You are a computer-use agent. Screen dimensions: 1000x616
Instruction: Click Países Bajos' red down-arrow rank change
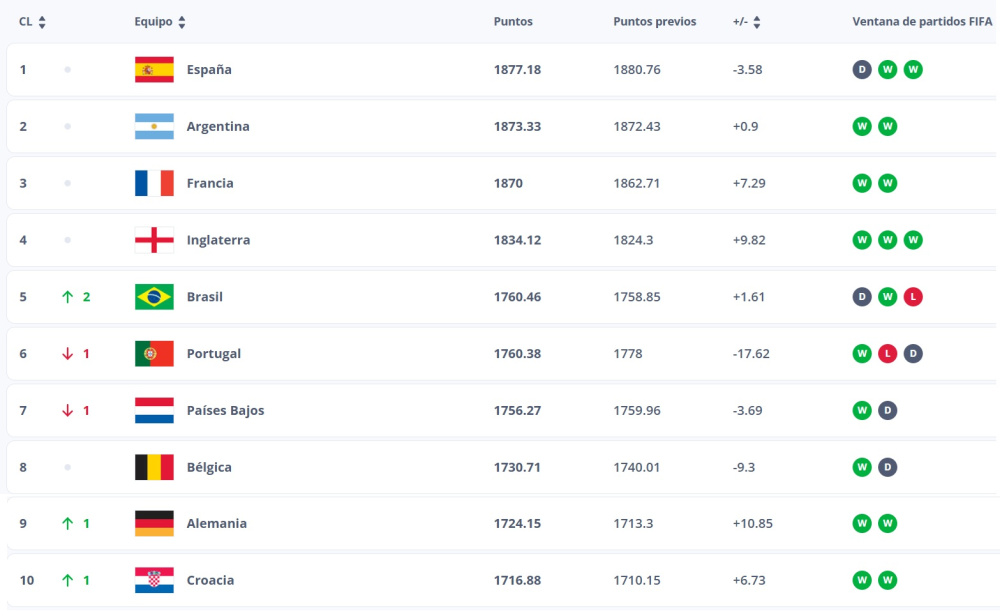(x=68, y=411)
